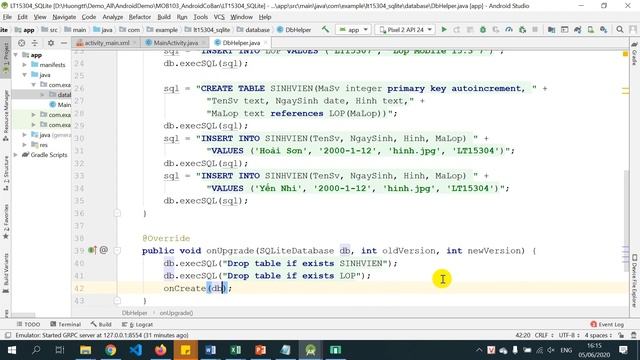Expand Gradle Scripts node

click(16, 155)
